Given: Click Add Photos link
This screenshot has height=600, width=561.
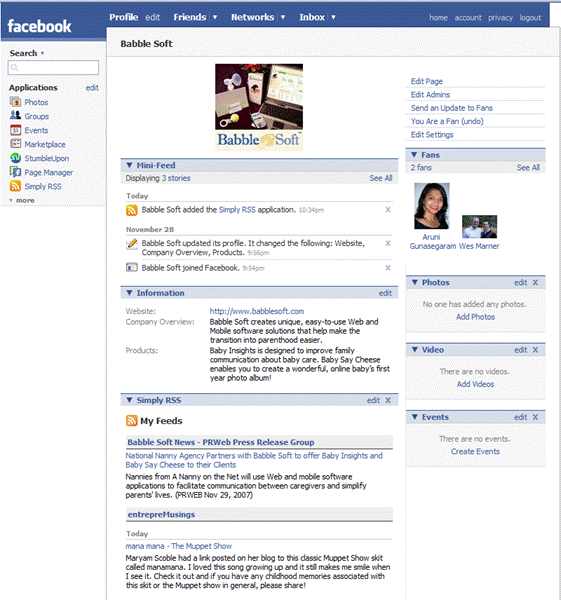Looking at the screenshot, I should click(x=475, y=317).
